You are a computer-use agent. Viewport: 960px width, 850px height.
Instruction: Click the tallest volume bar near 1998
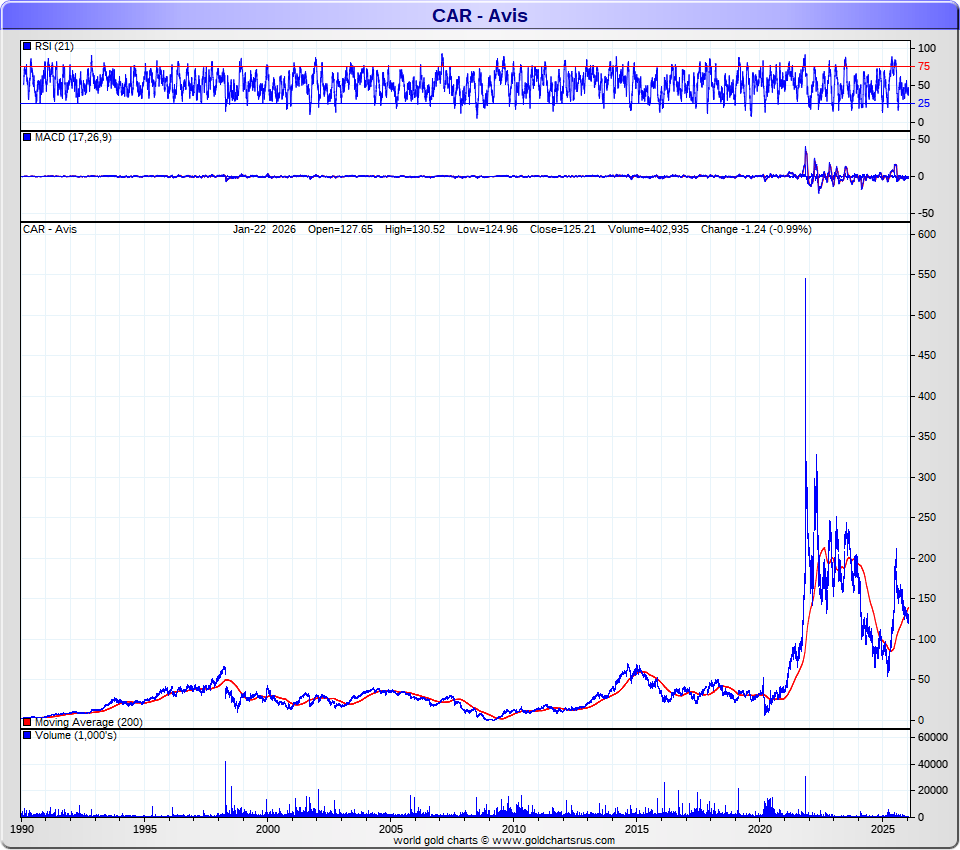tap(225, 789)
